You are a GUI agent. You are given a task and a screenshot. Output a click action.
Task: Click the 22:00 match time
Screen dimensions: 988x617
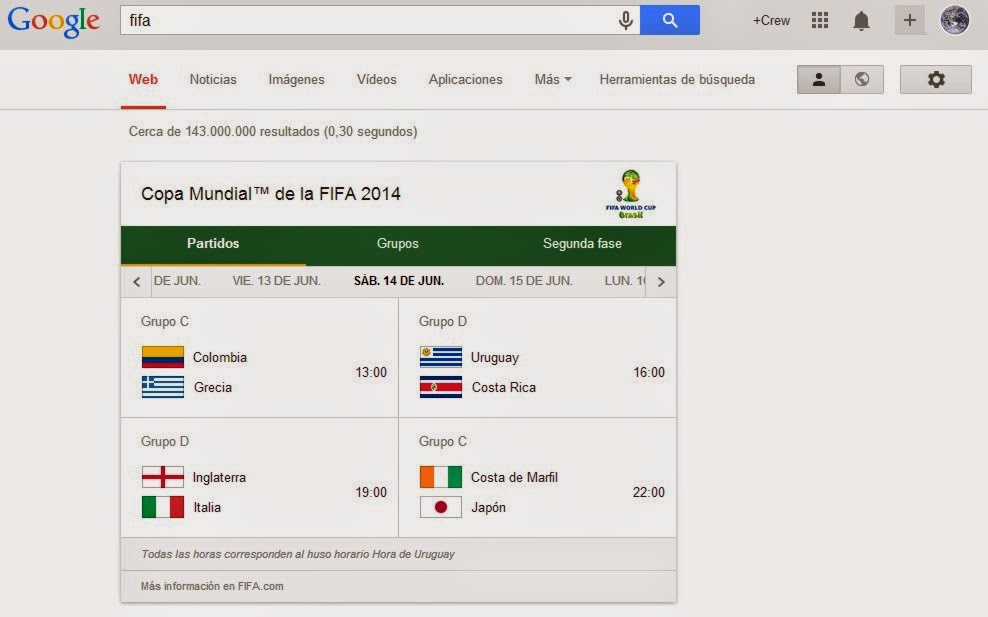(649, 492)
